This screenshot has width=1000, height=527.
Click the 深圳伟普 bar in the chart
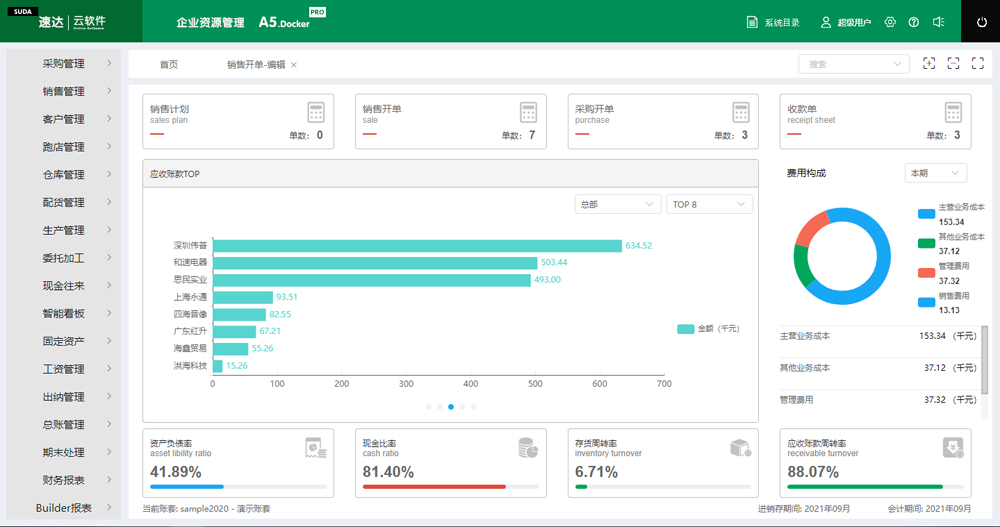pos(417,245)
